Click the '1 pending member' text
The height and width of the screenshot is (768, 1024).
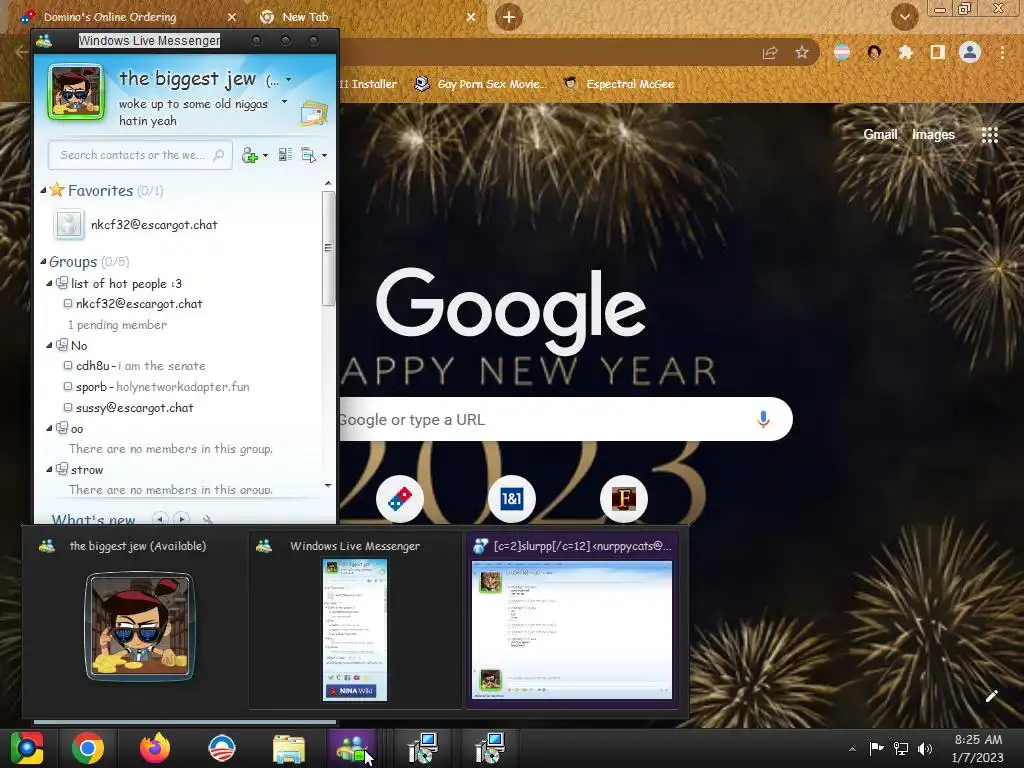tap(118, 325)
